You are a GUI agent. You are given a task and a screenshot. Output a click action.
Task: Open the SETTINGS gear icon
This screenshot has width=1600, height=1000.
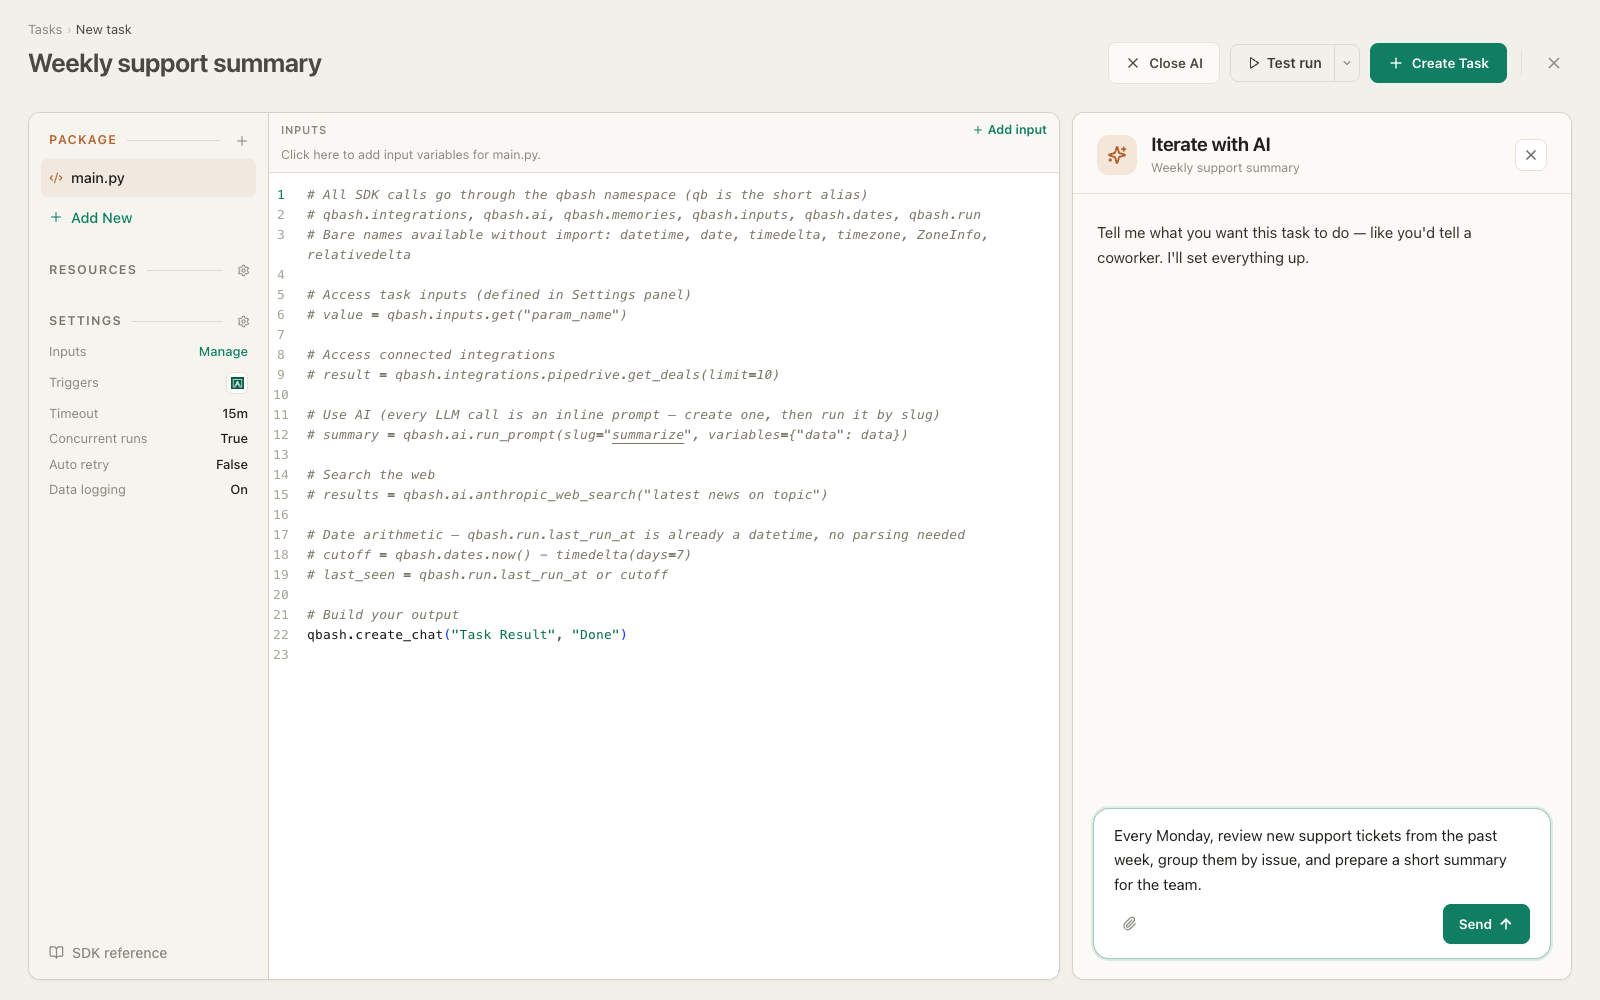(x=243, y=321)
